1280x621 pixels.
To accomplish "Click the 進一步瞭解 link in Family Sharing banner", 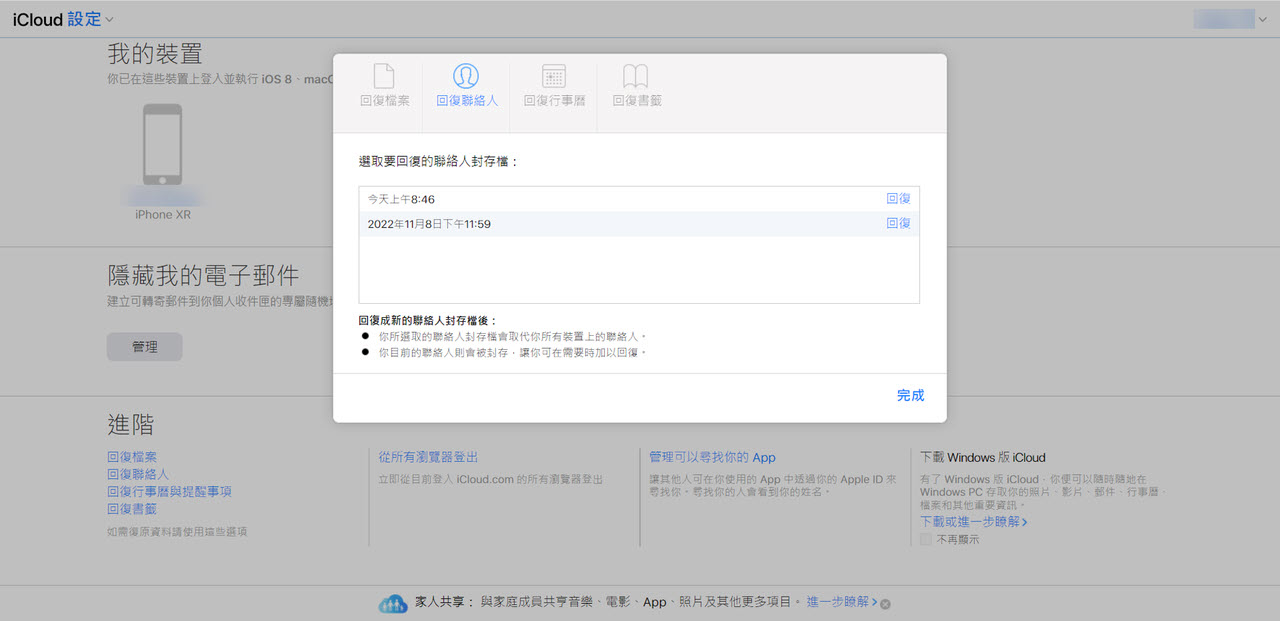I will click(842, 602).
